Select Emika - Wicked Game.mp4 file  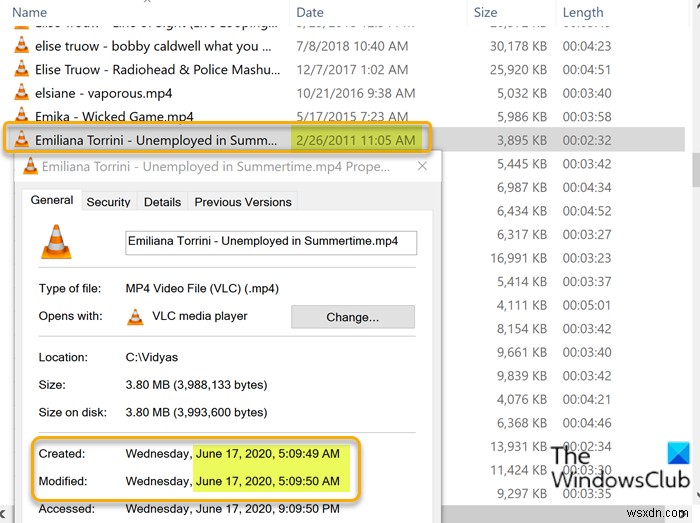(114, 116)
